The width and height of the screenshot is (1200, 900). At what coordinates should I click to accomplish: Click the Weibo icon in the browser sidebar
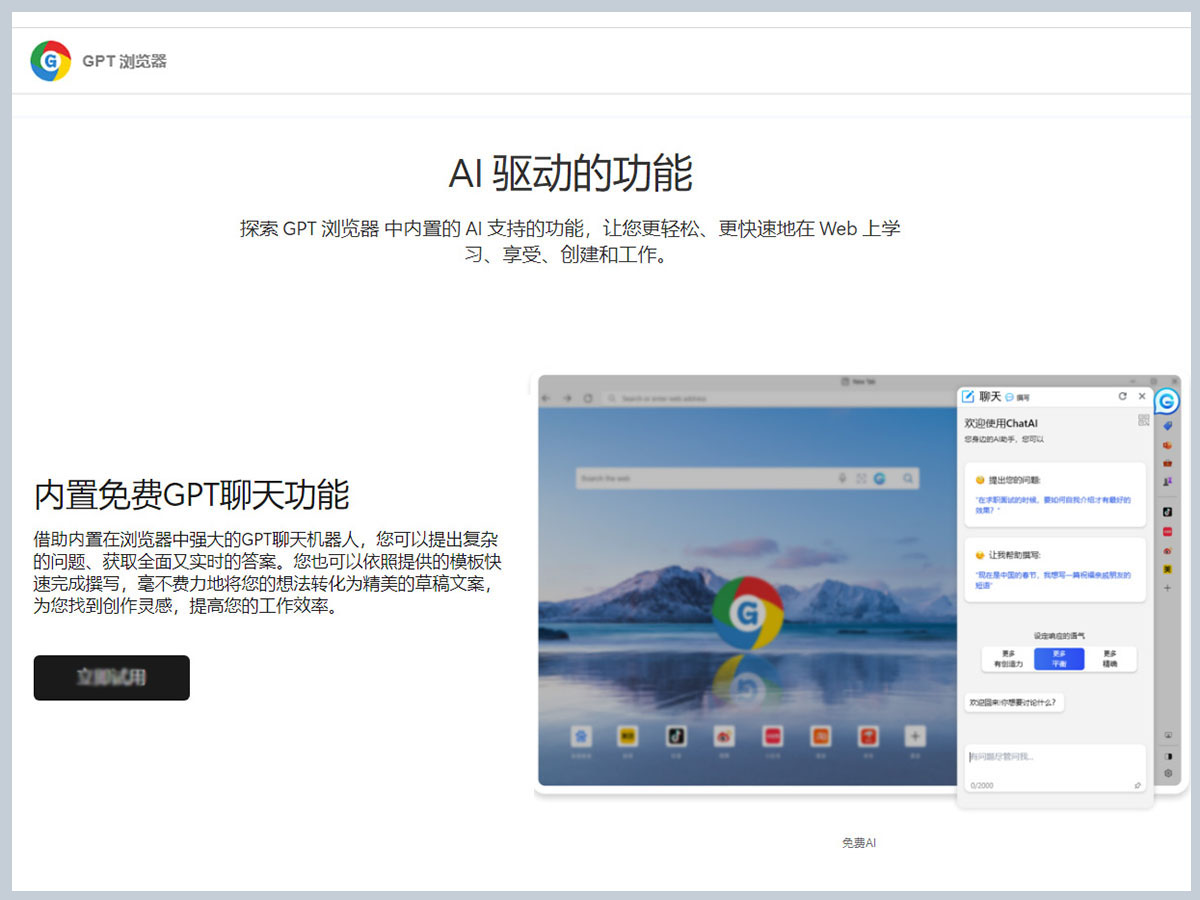pos(1168,550)
